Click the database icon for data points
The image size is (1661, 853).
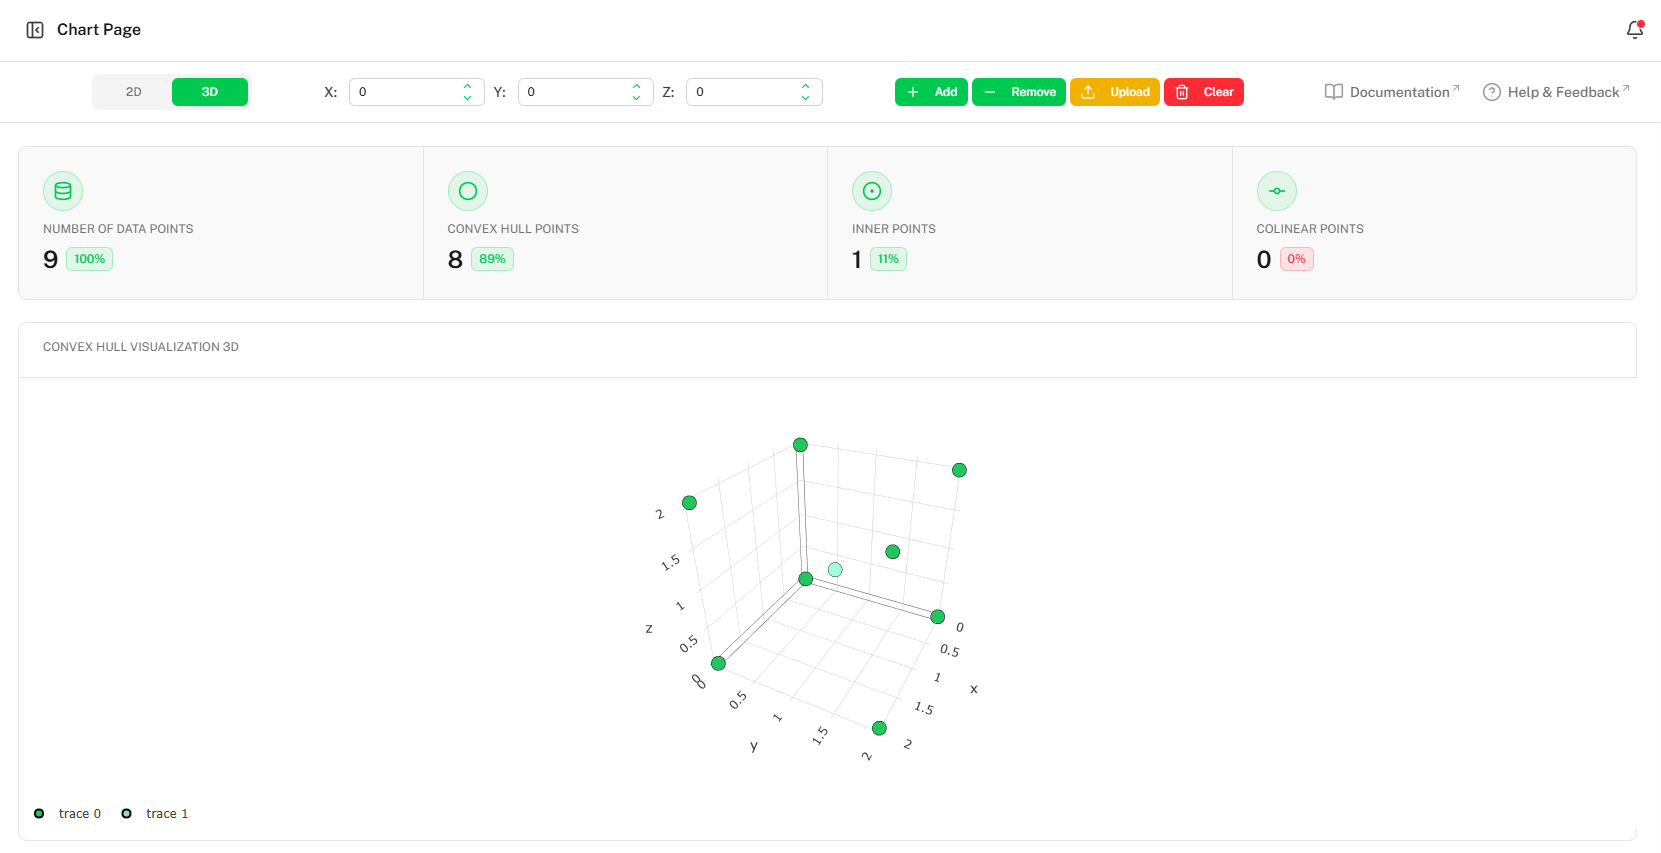point(63,191)
